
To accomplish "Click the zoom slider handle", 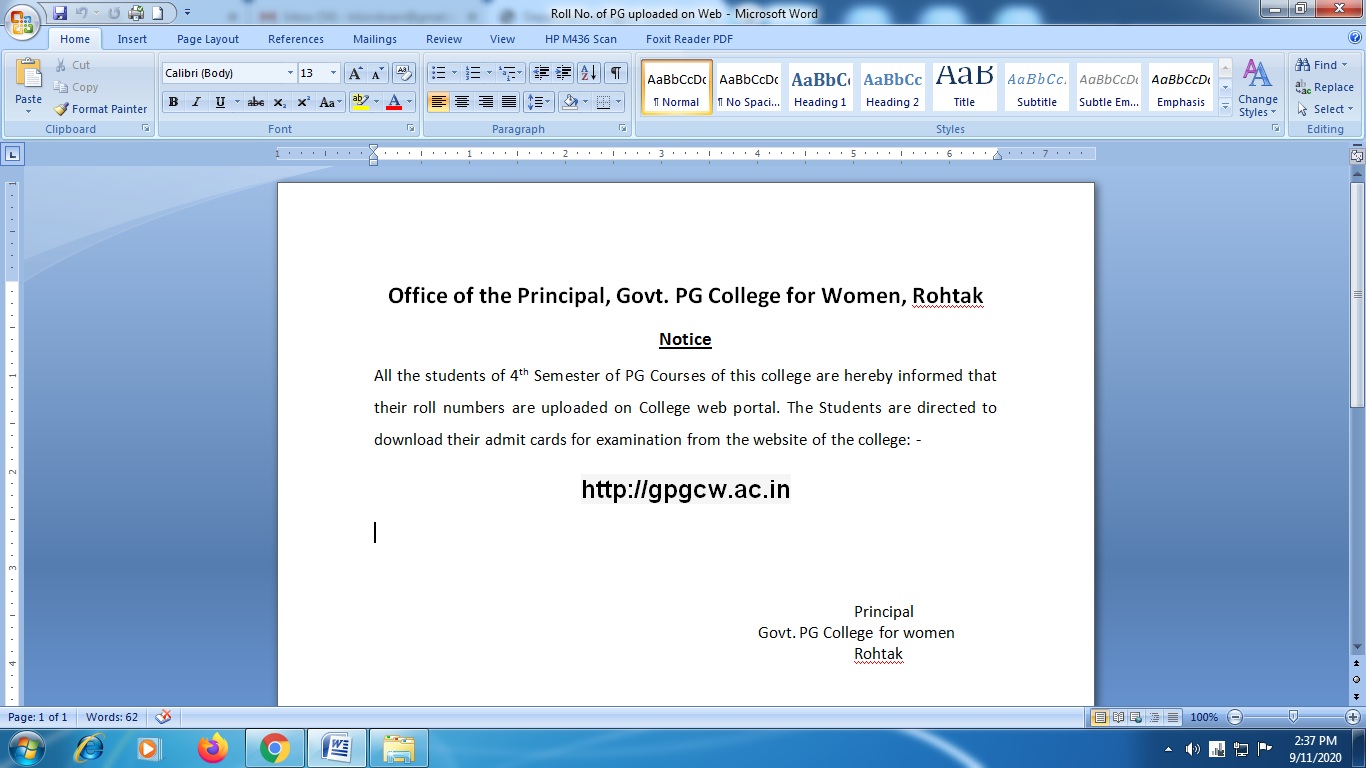I will [x=1293, y=717].
